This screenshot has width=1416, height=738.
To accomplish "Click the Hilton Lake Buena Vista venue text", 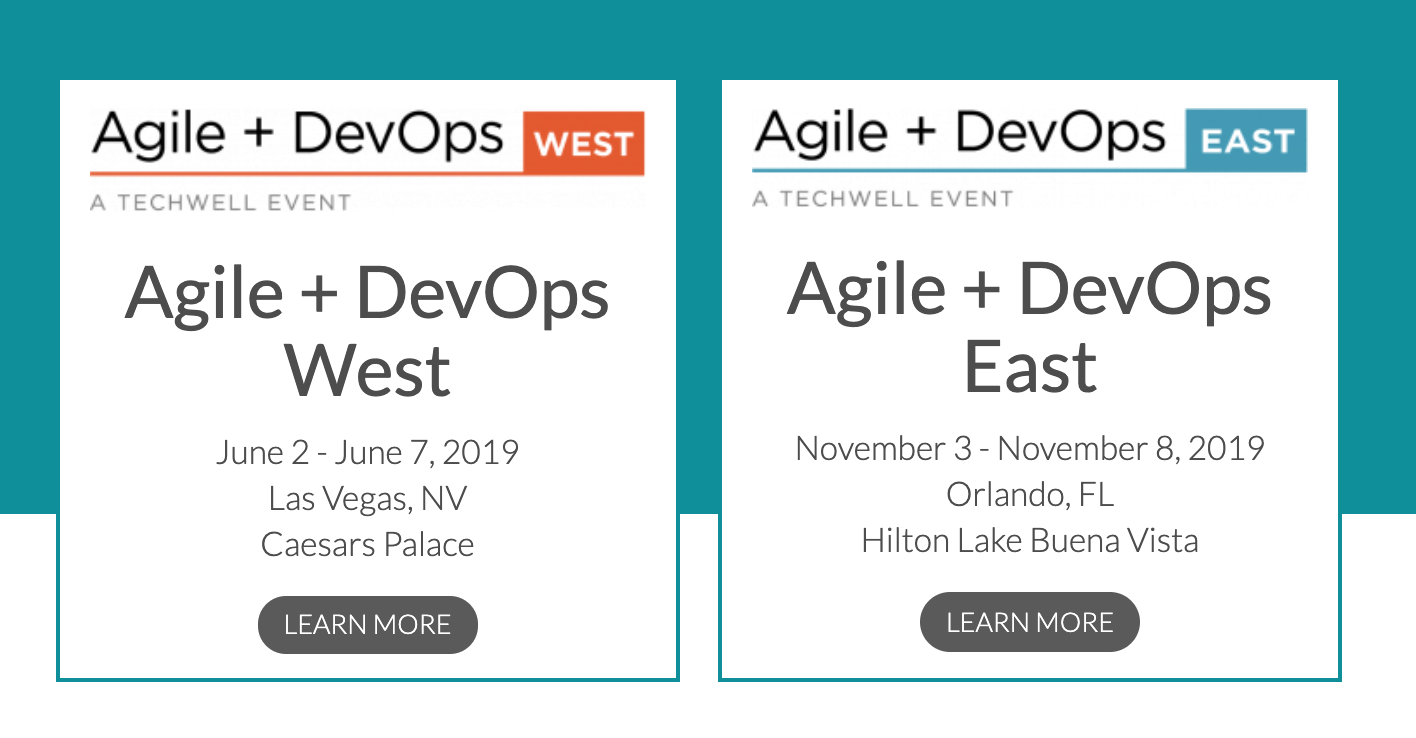I will click(1030, 540).
